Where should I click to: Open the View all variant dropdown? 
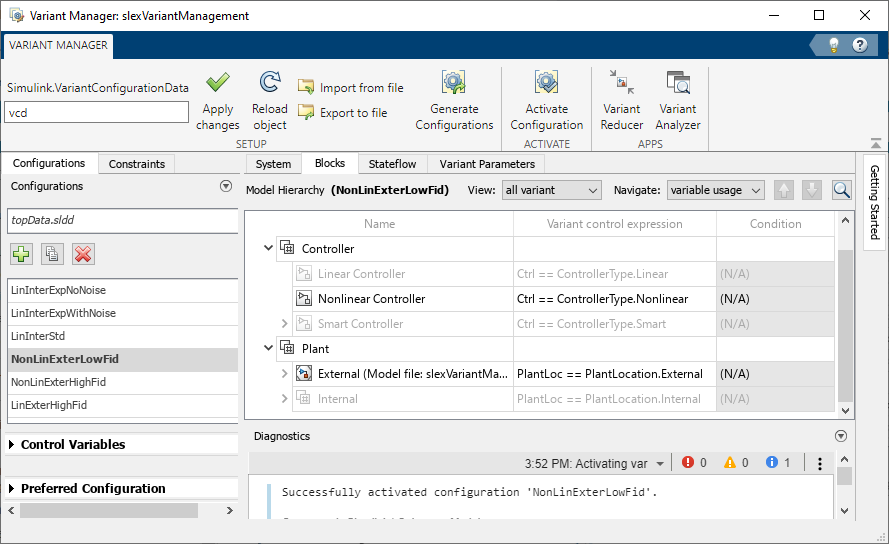click(551, 191)
